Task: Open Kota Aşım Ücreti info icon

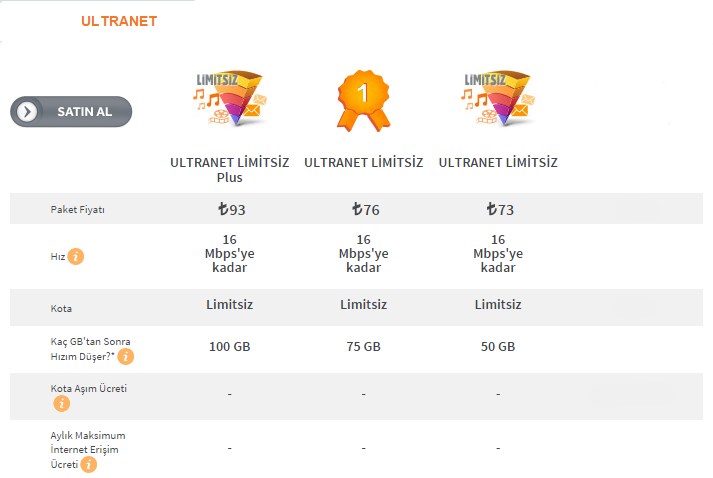Action: tap(61, 404)
